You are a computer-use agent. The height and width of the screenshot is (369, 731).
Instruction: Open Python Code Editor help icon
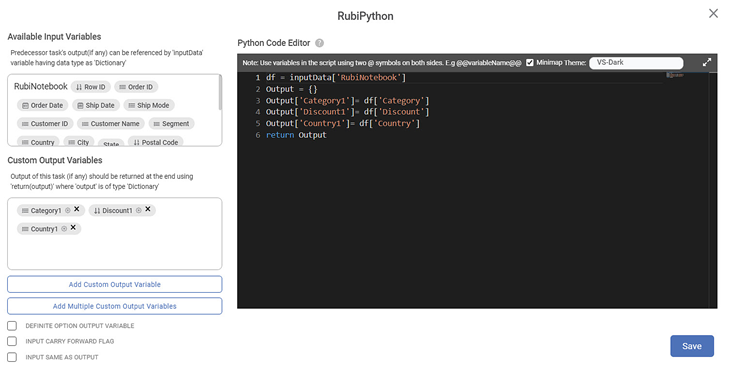(x=319, y=43)
